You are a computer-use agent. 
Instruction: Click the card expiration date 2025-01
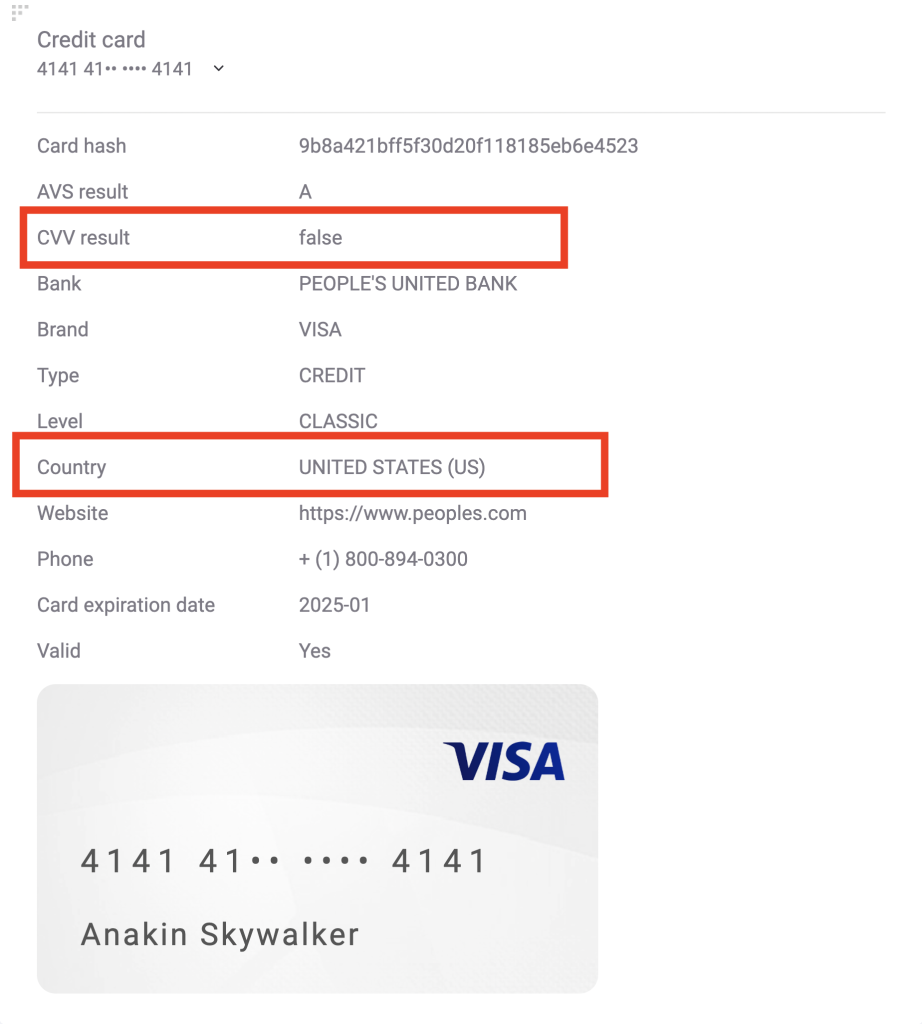coord(334,605)
